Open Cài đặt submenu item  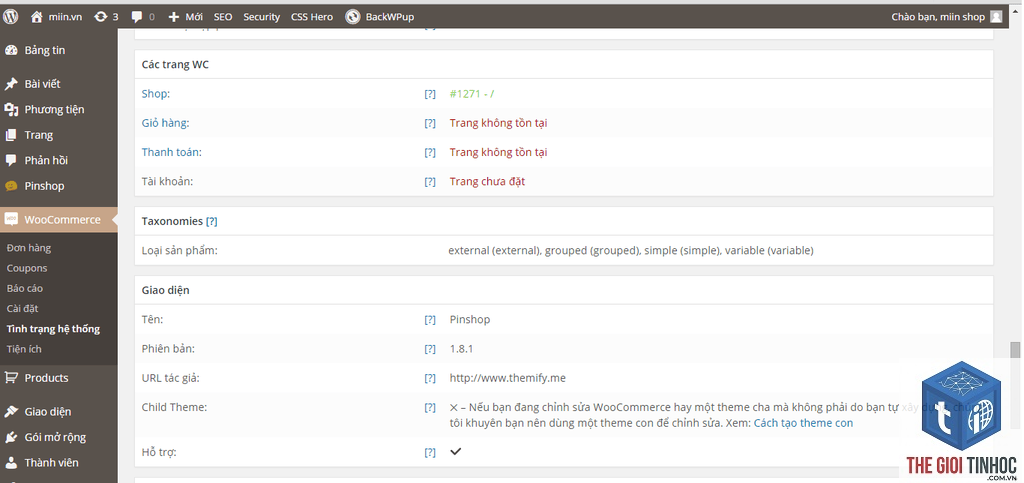pyautogui.click(x=23, y=309)
